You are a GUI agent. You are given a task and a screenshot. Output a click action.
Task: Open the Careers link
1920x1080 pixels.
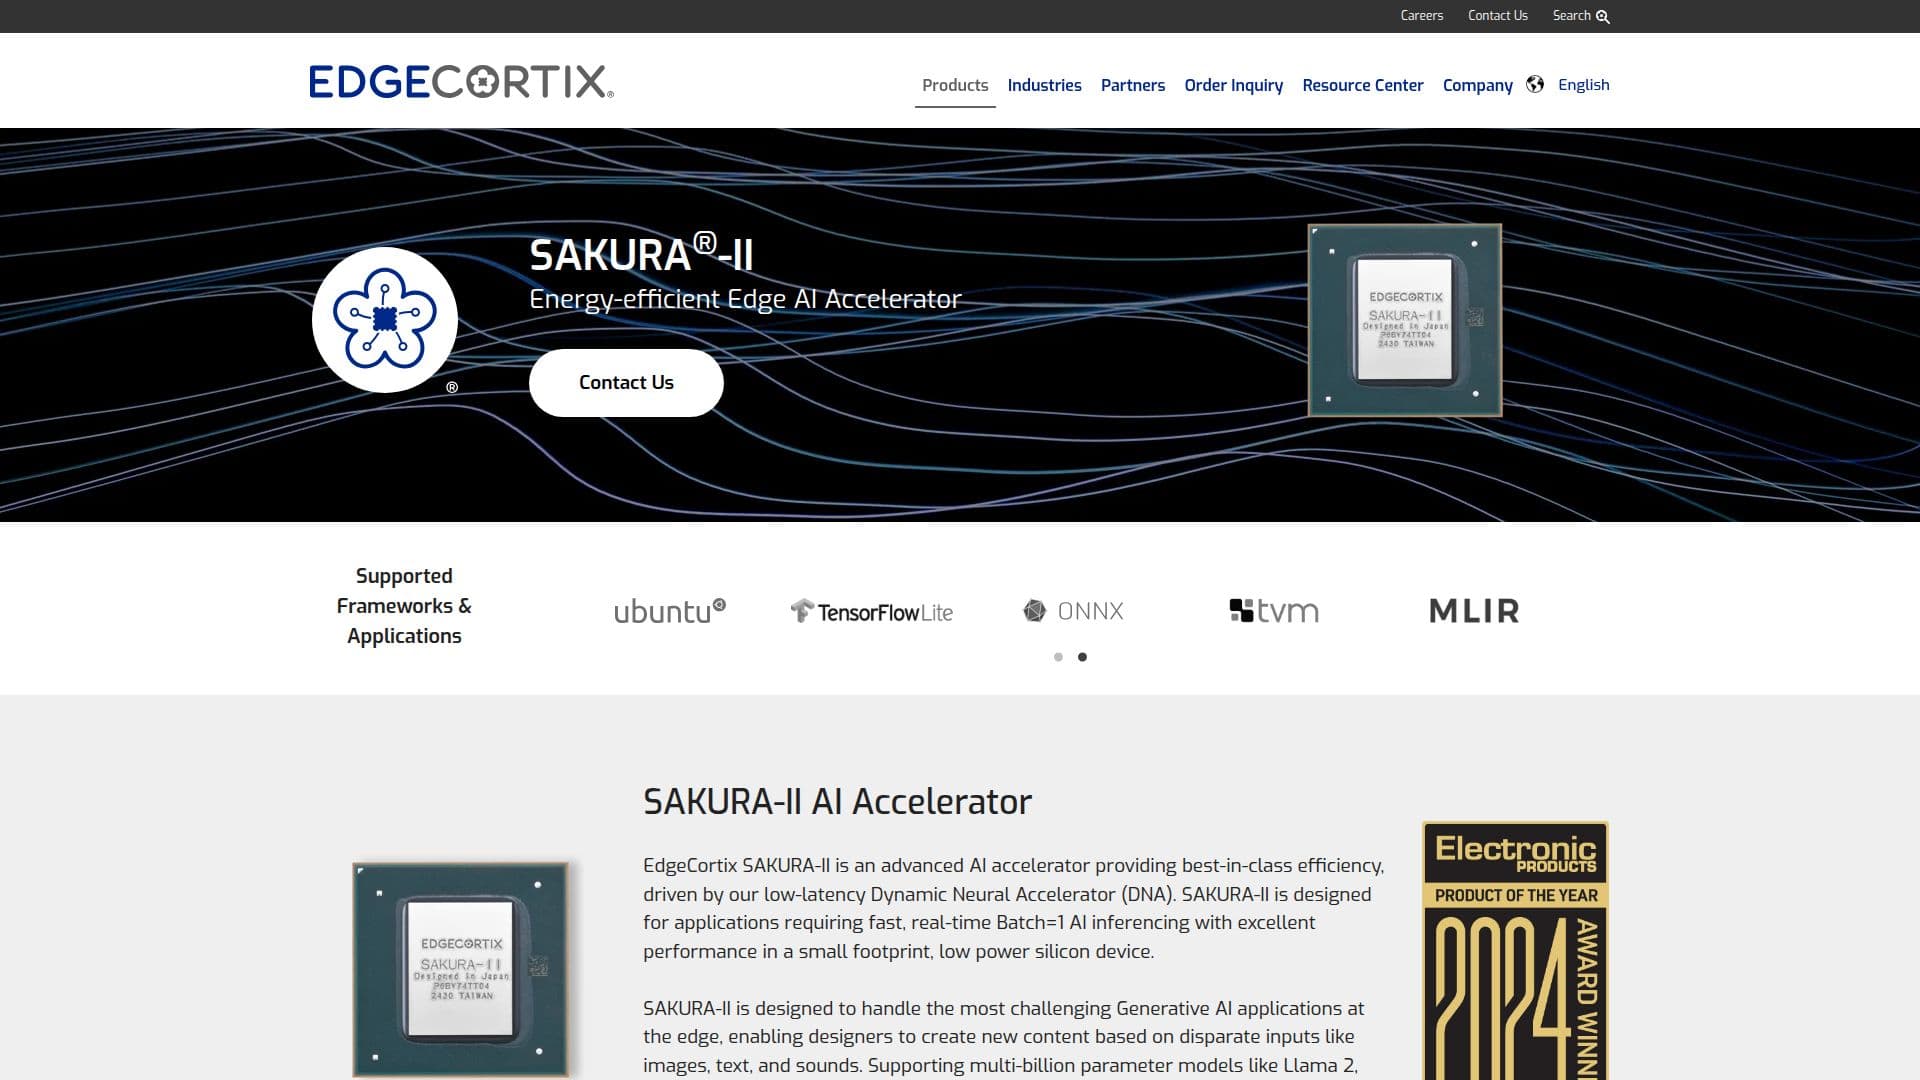point(1421,15)
